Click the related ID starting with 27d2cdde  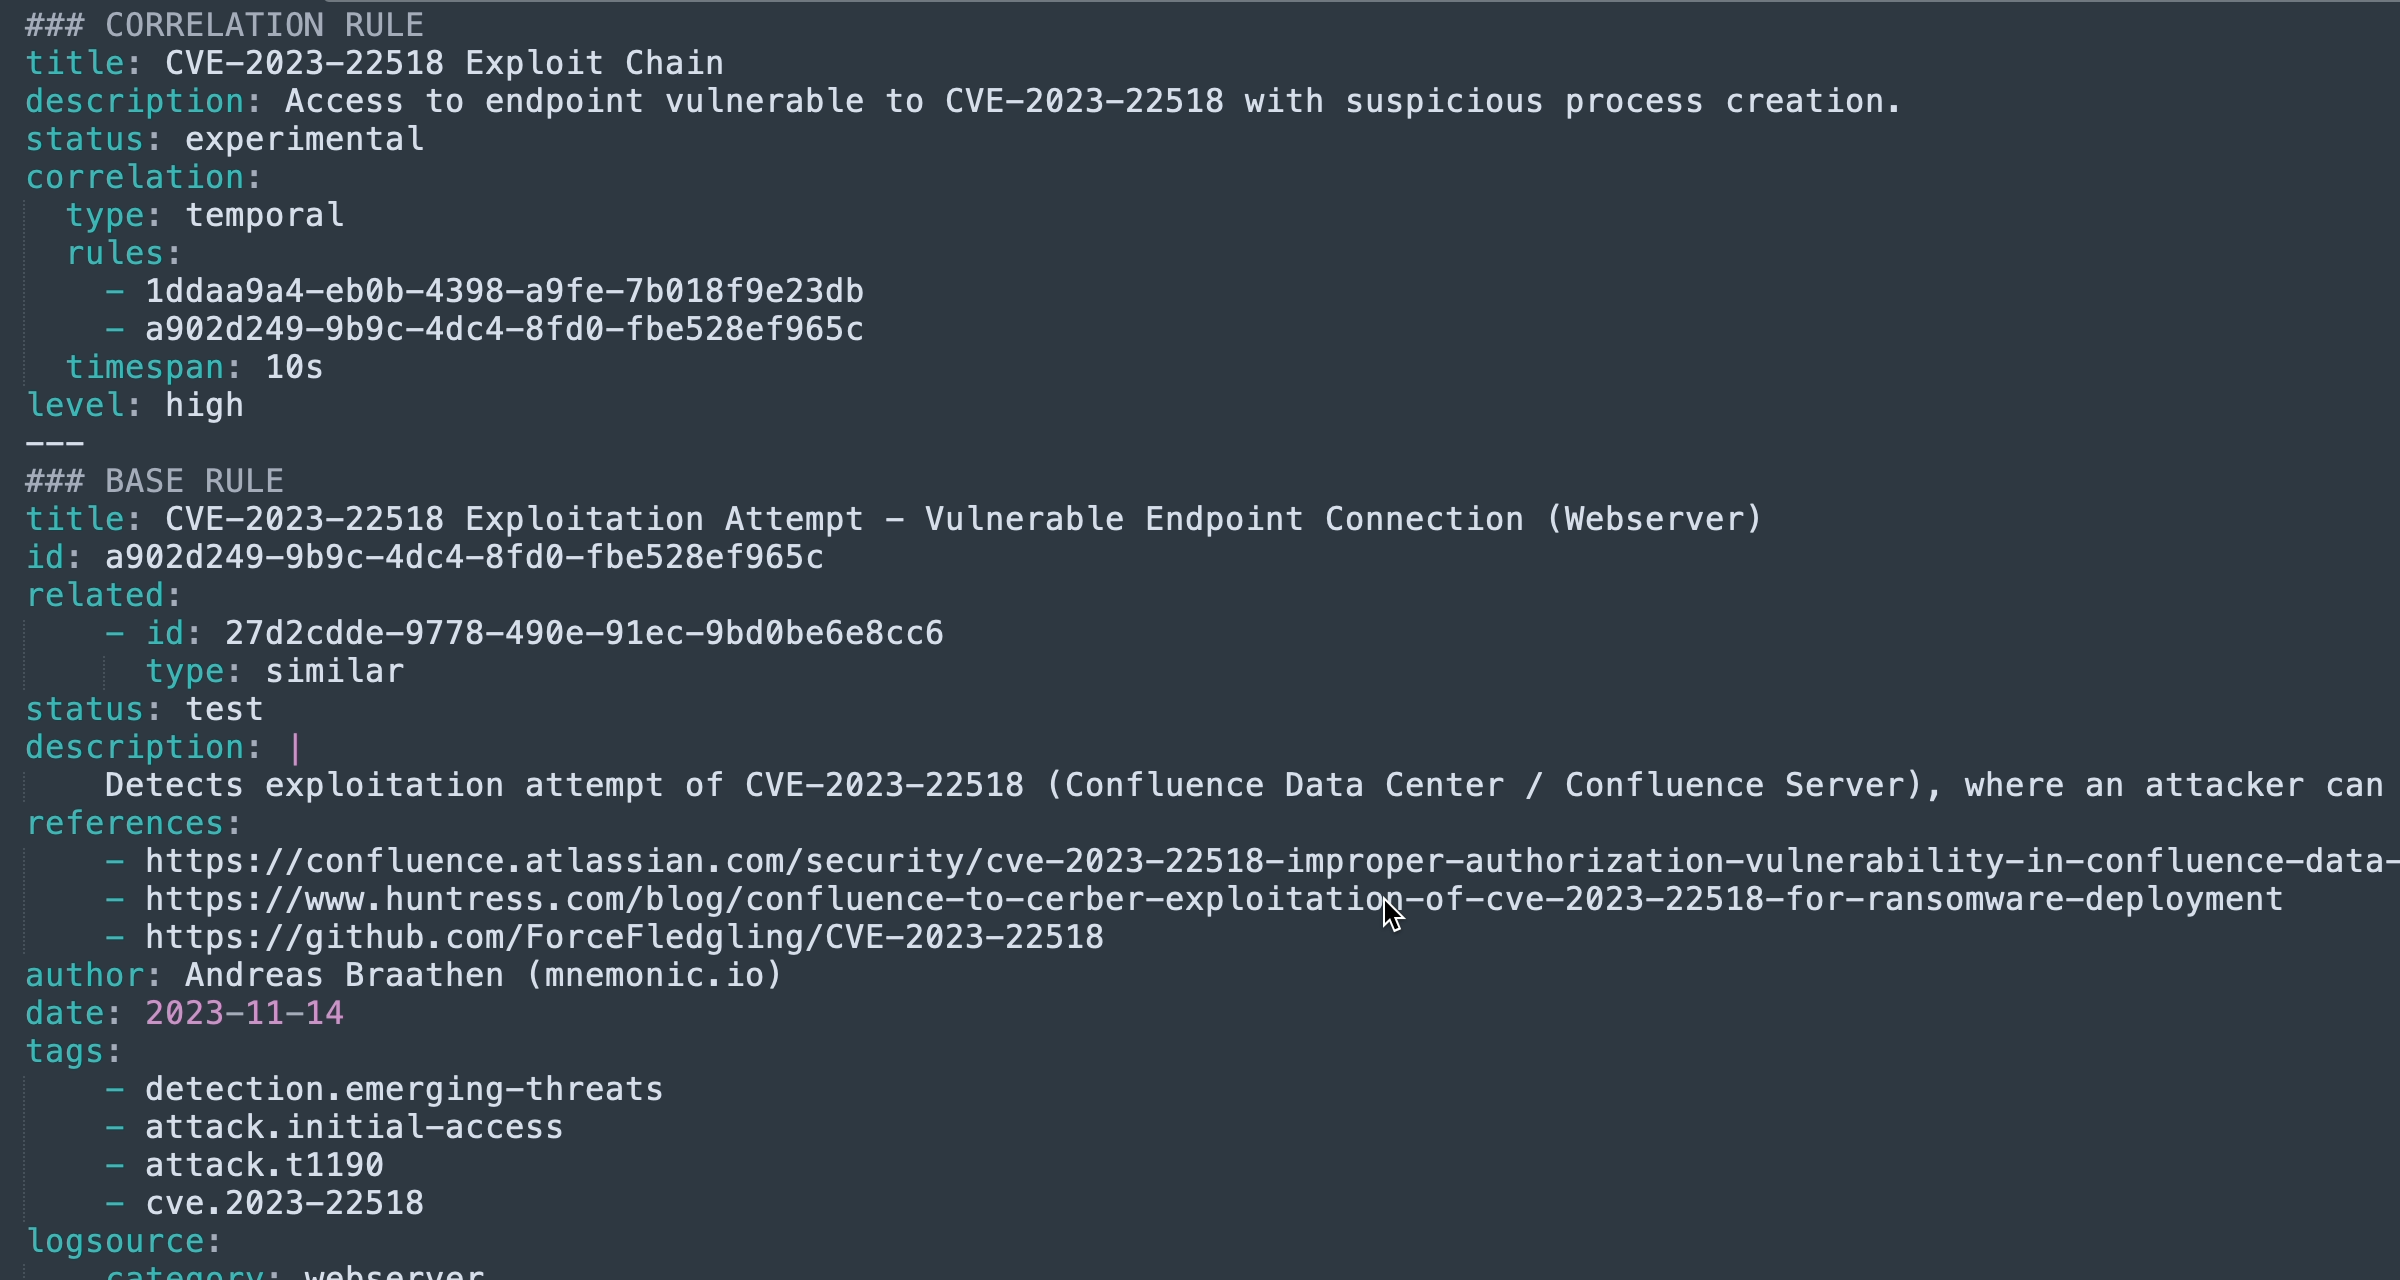tap(584, 633)
